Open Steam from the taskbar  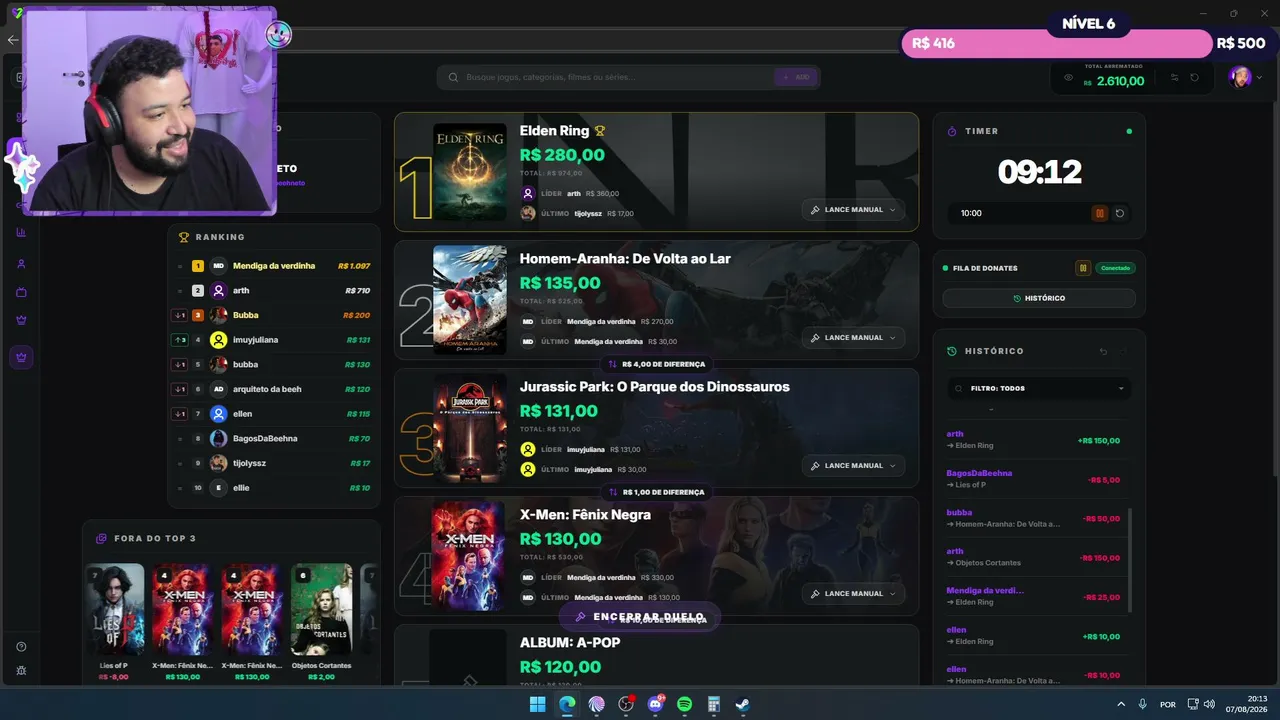point(744,704)
